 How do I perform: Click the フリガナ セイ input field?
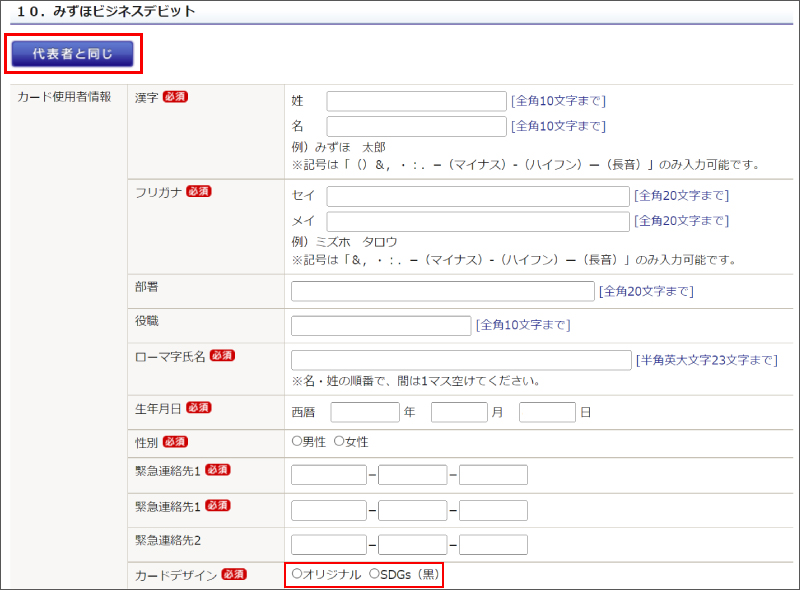pyautogui.click(x=478, y=196)
